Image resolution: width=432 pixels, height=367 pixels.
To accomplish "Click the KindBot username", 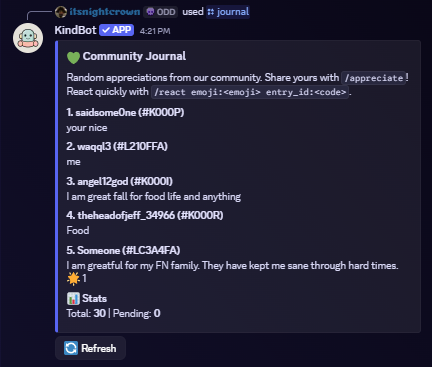I will point(75,30).
